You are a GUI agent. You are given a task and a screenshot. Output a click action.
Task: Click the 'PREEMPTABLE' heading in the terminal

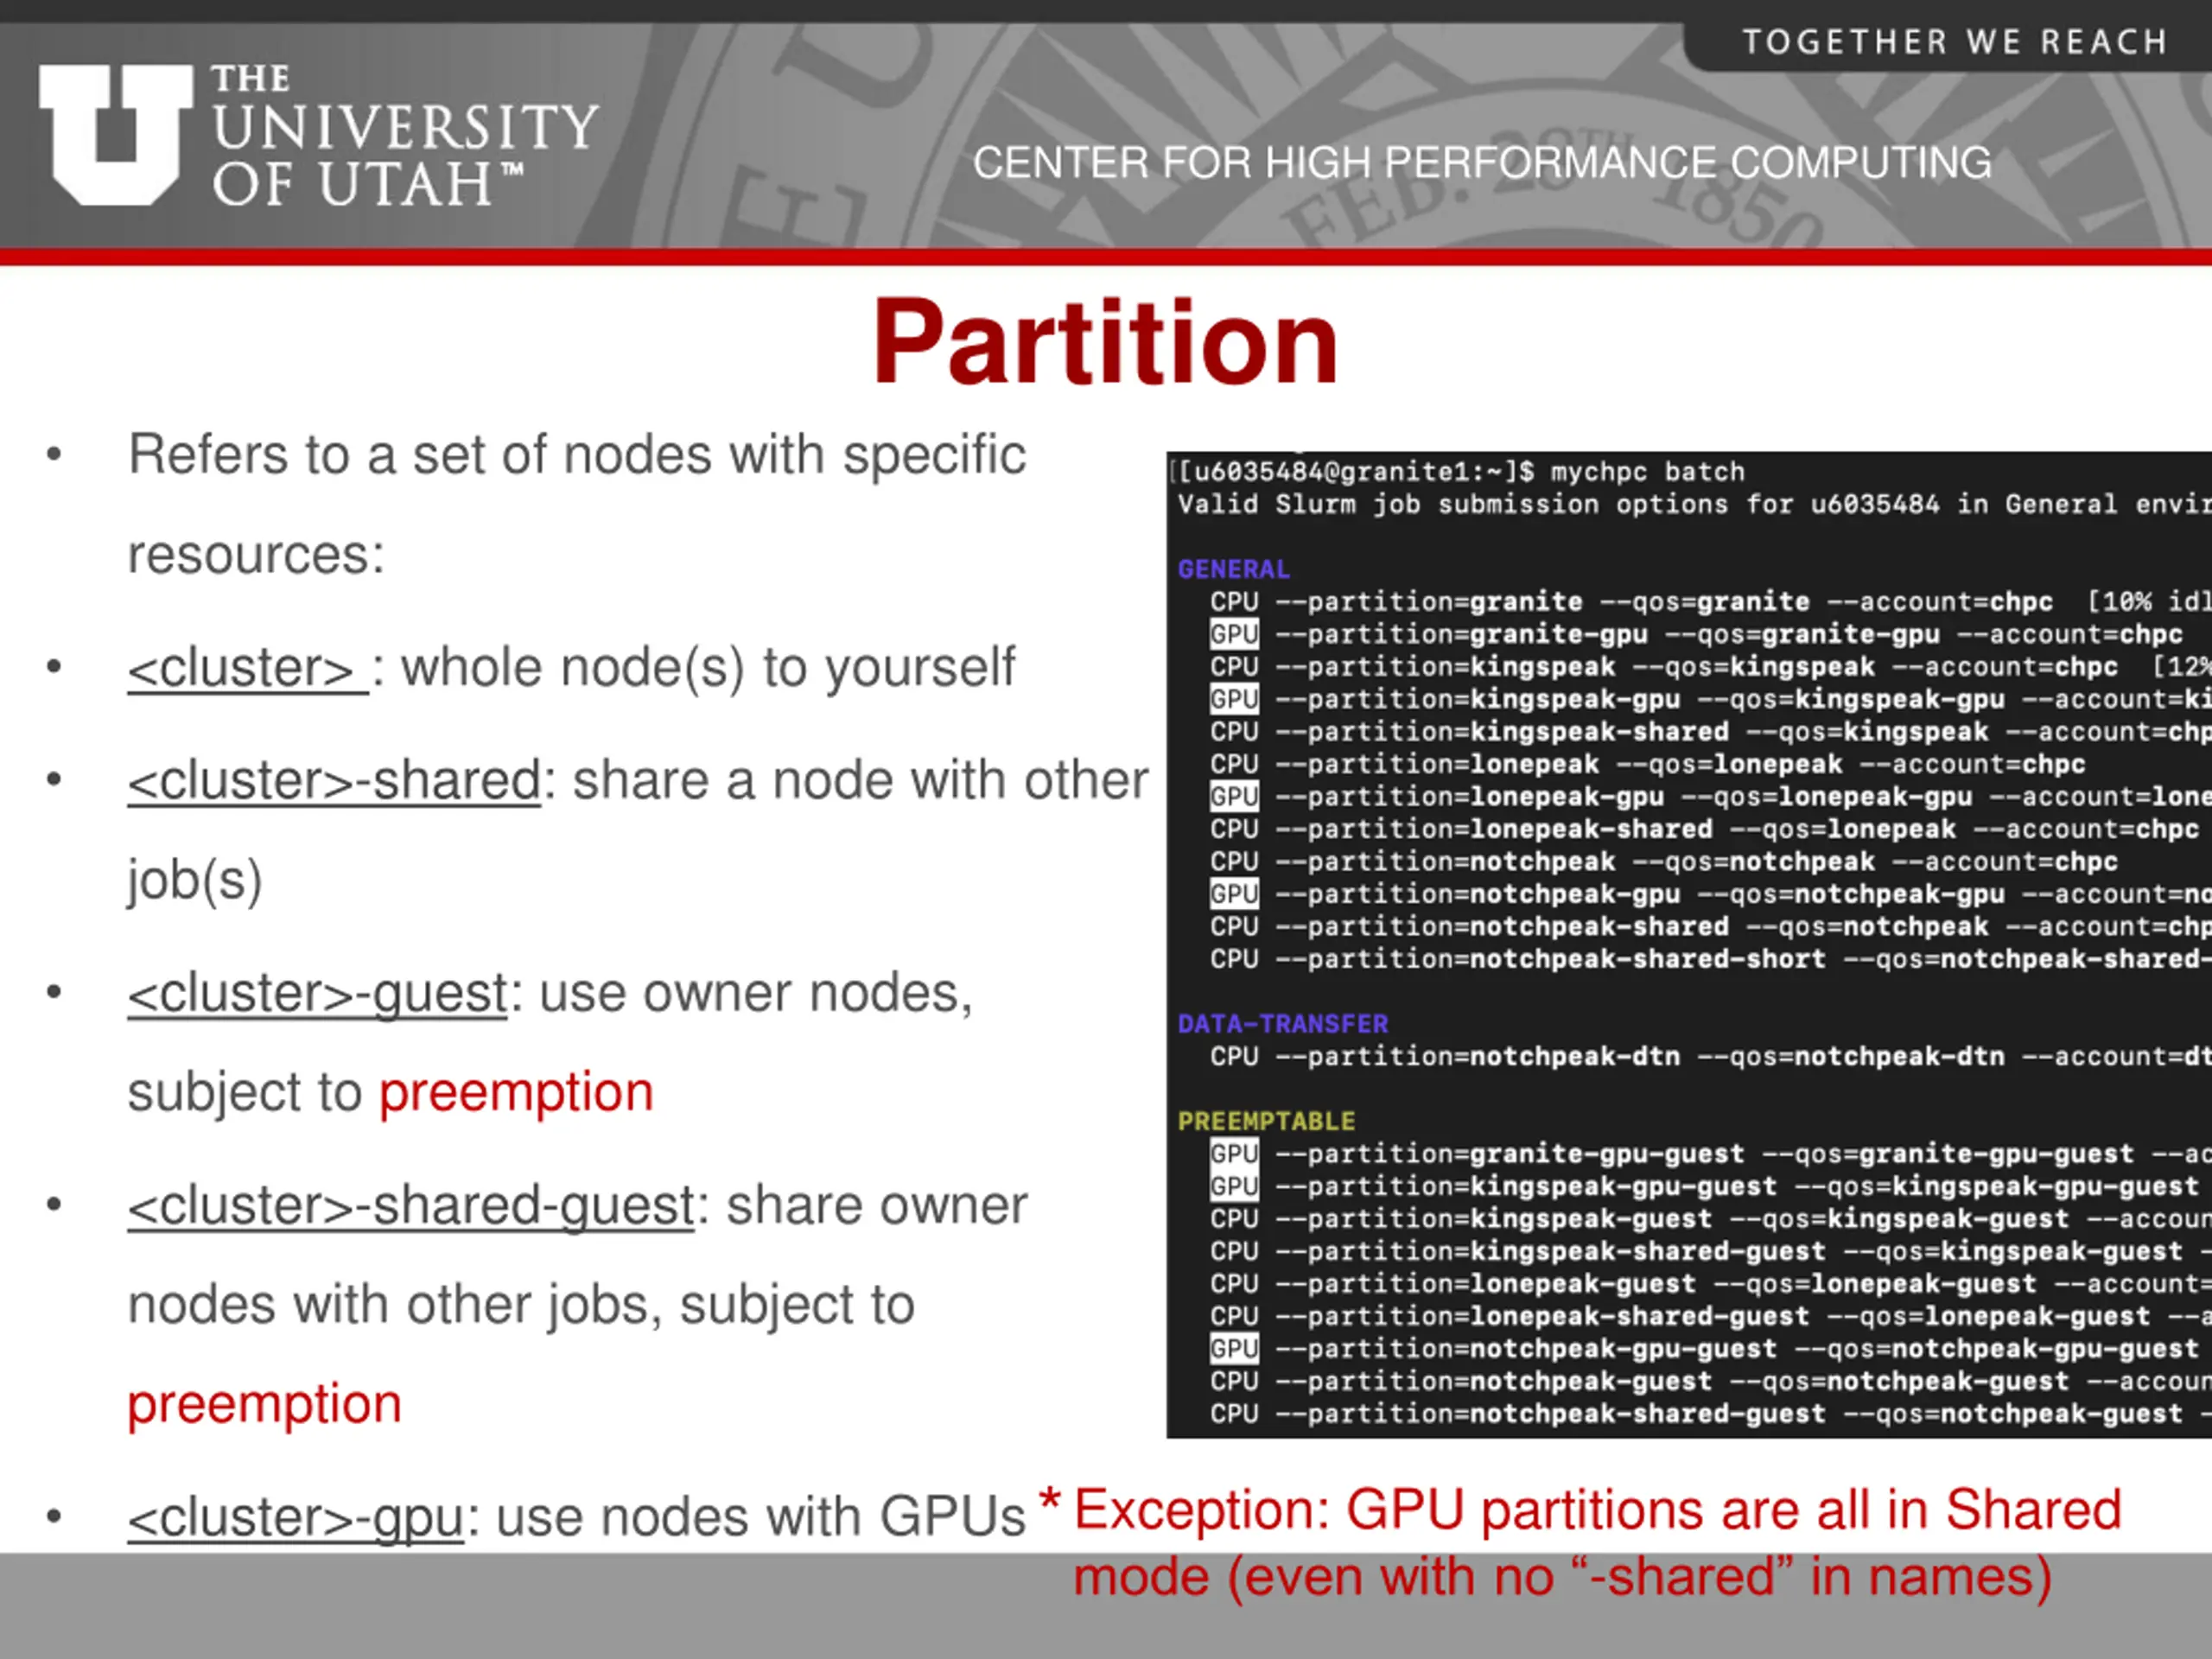(x=1266, y=1121)
